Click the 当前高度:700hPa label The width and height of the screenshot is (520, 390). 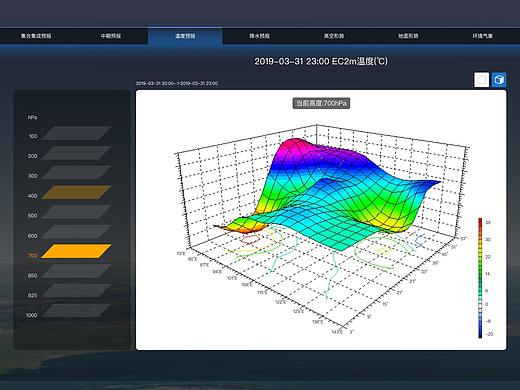tap(321, 103)
